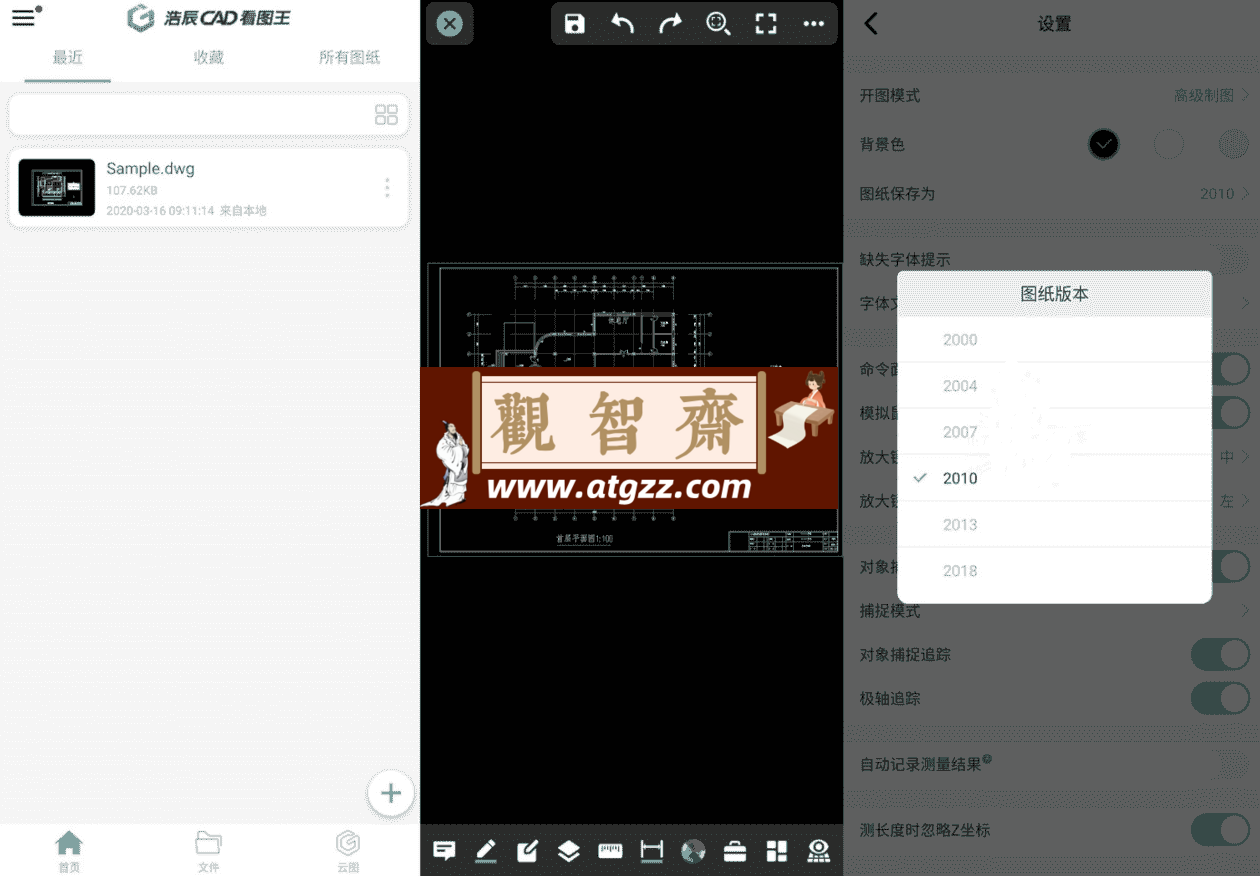Click the zoom magnifier icon in the top toolbar
The width and height of the screenshot is (1260, 876).
click(718, 24)
